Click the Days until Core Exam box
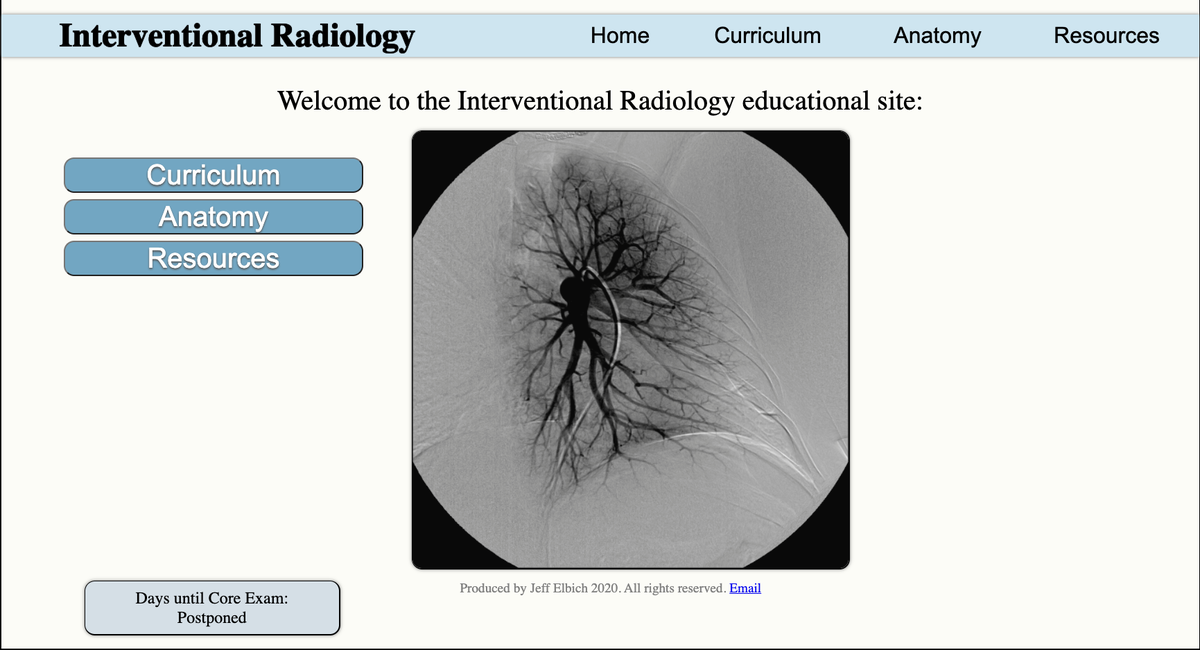The image size is (1200, 650). pyautogui.click(x=212, y=607)
